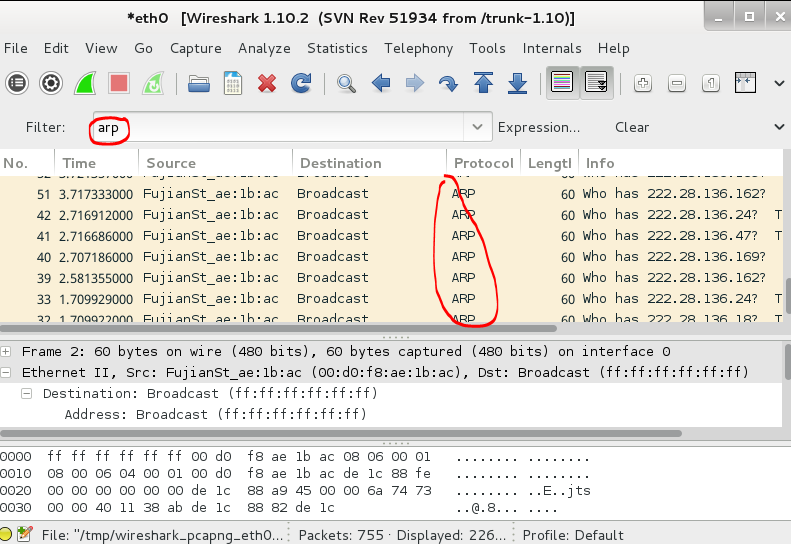Edit capture file comments status icon

tap(24, 534)
